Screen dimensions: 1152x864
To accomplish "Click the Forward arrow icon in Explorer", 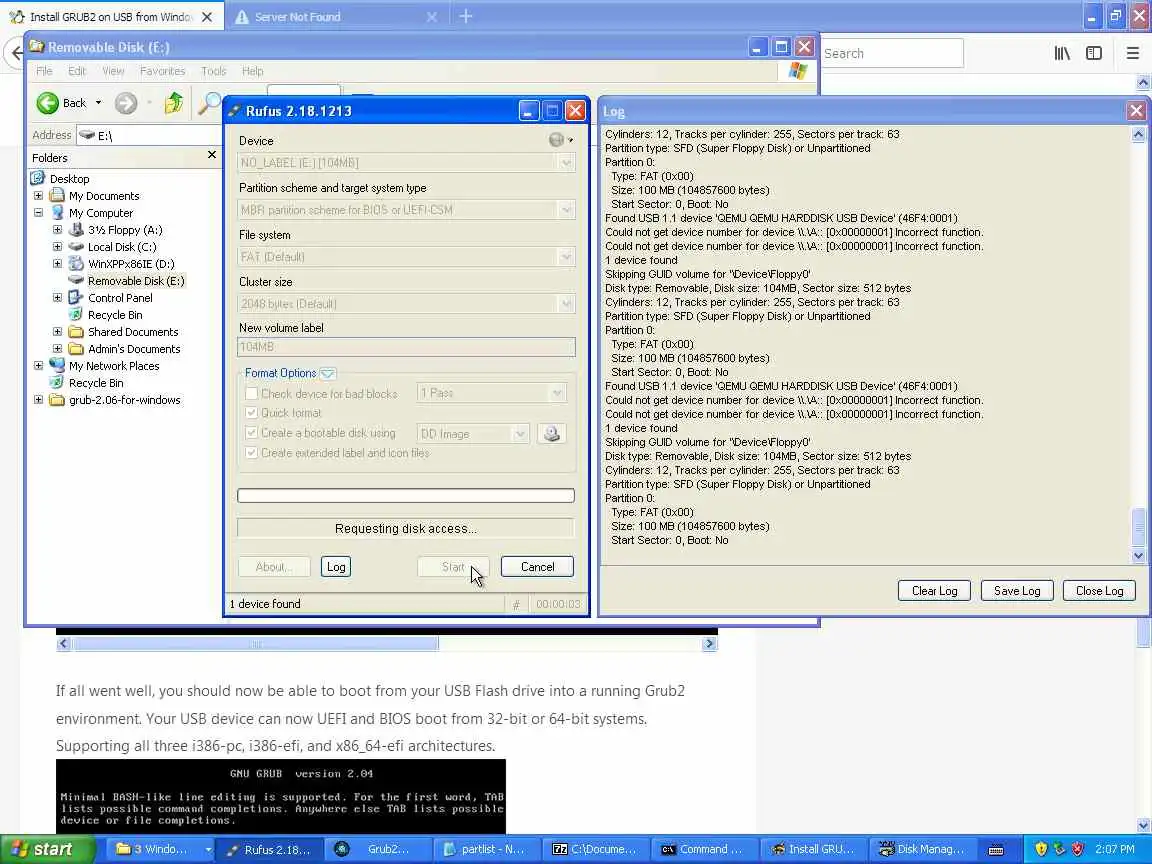I will coord(126,103).
